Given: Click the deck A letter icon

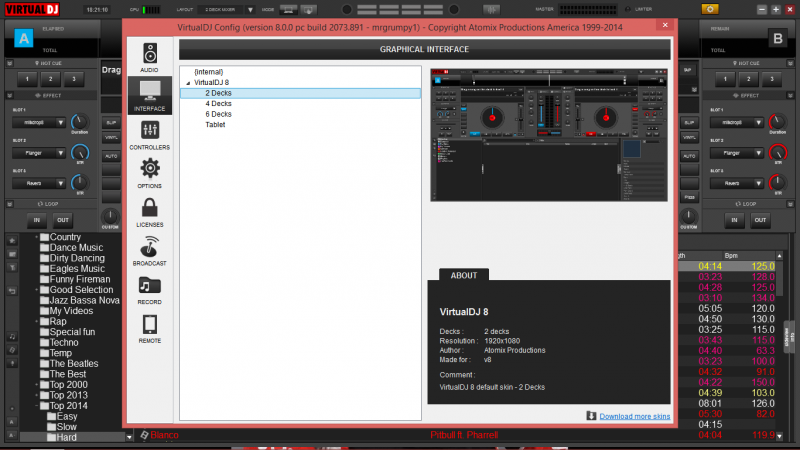Looking at the screenshot, I should pyautogui.click(x=23, y=38).
